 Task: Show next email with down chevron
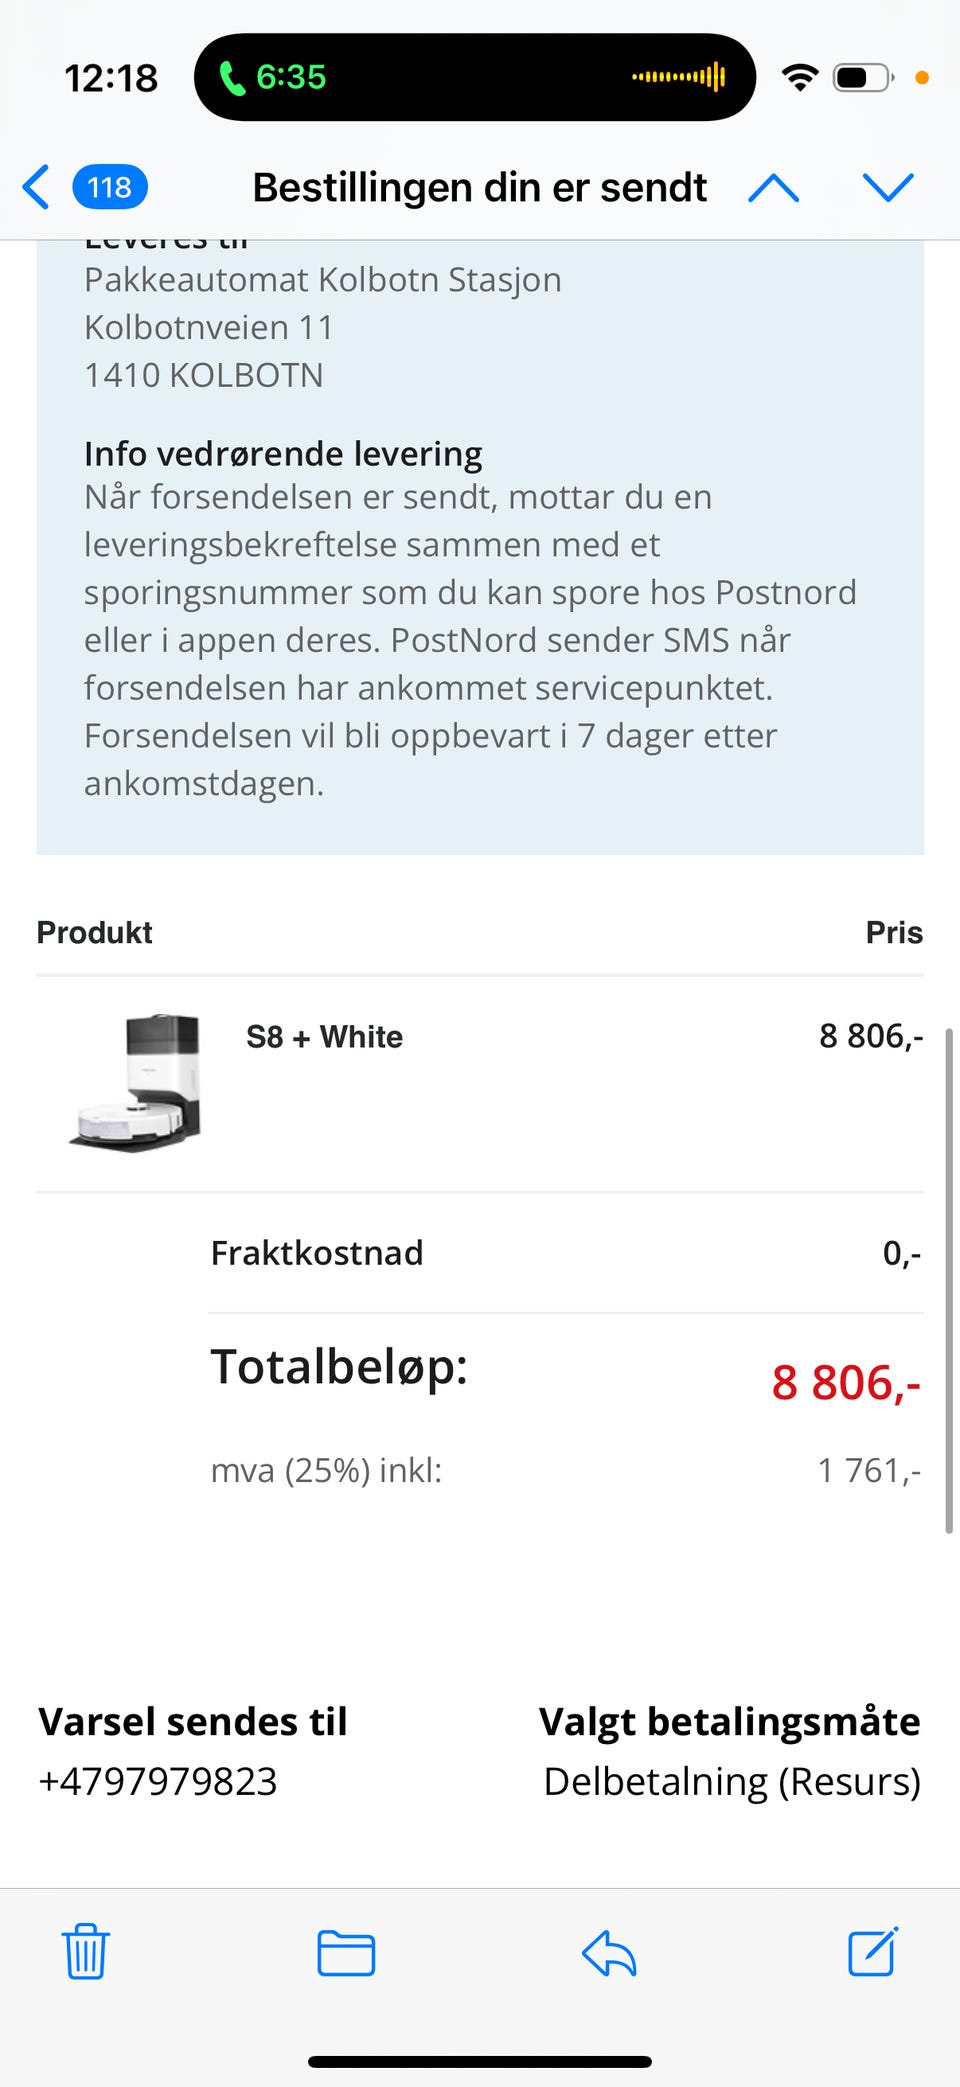pyautogui.click(x=888, y=187)
